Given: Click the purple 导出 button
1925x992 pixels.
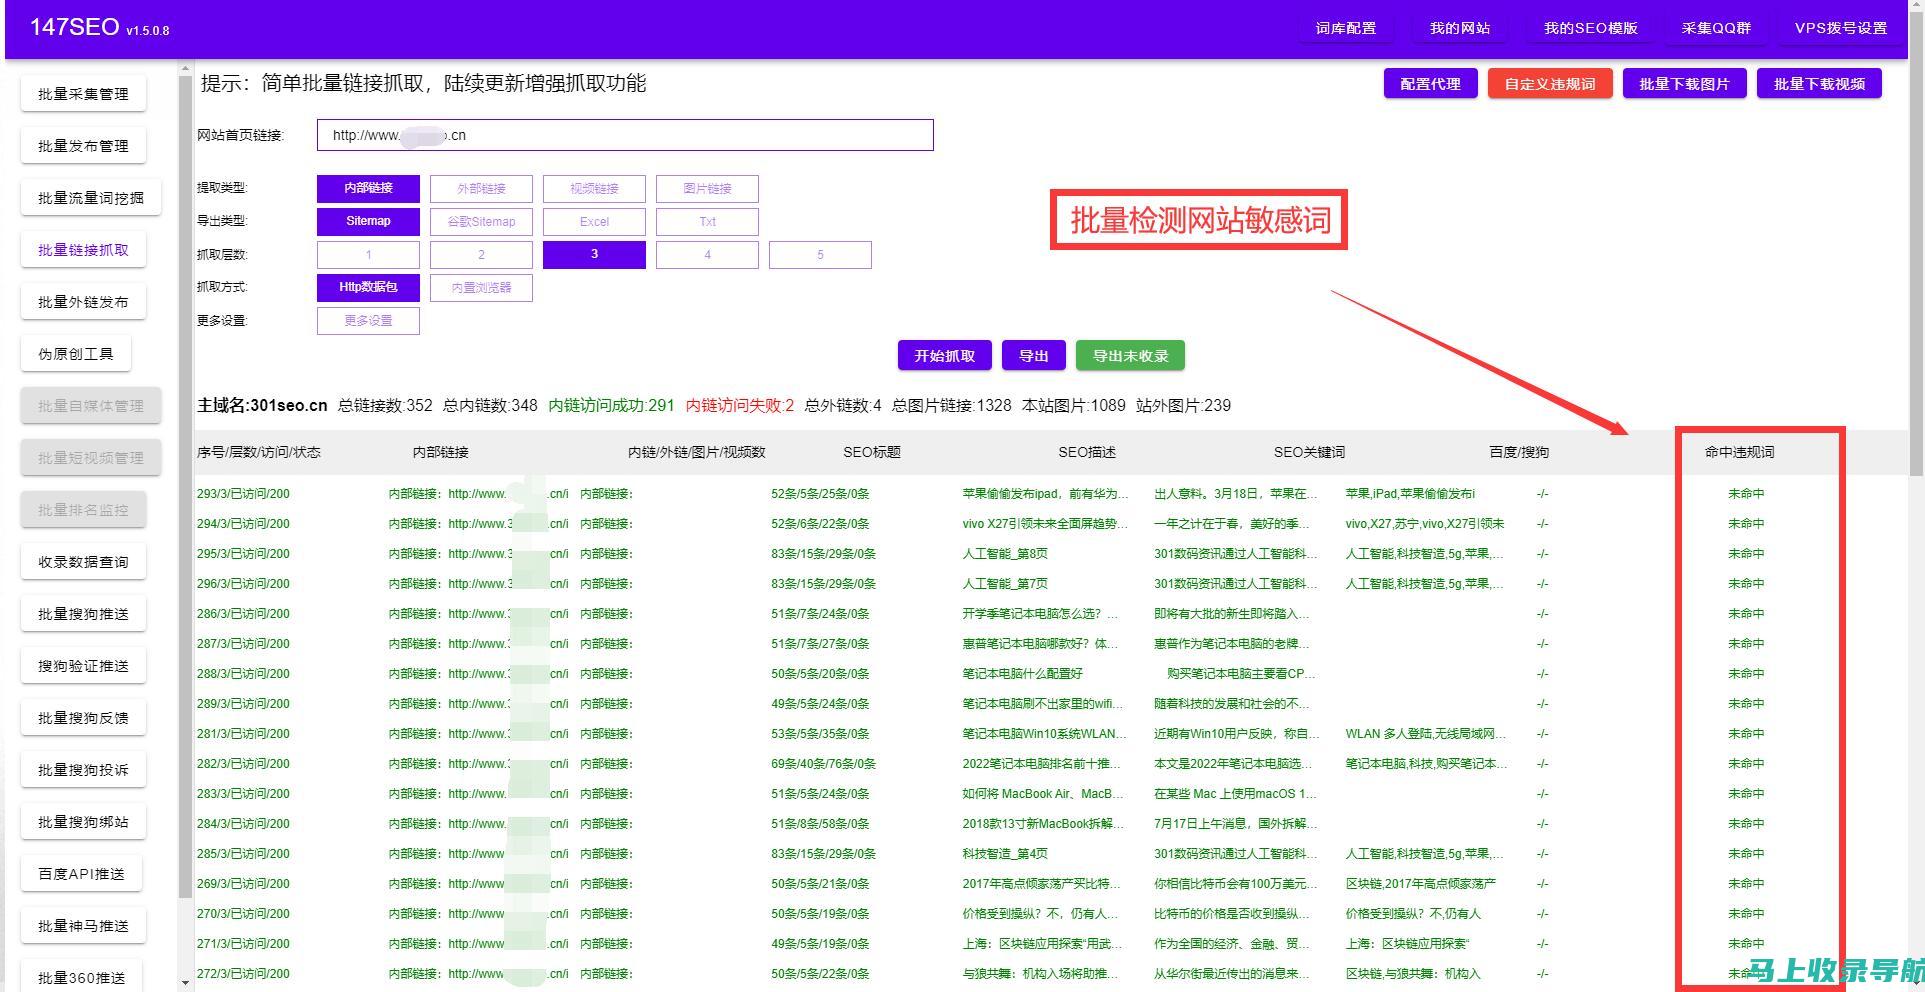Looking at the screenshot, I should coord(1033,356).
